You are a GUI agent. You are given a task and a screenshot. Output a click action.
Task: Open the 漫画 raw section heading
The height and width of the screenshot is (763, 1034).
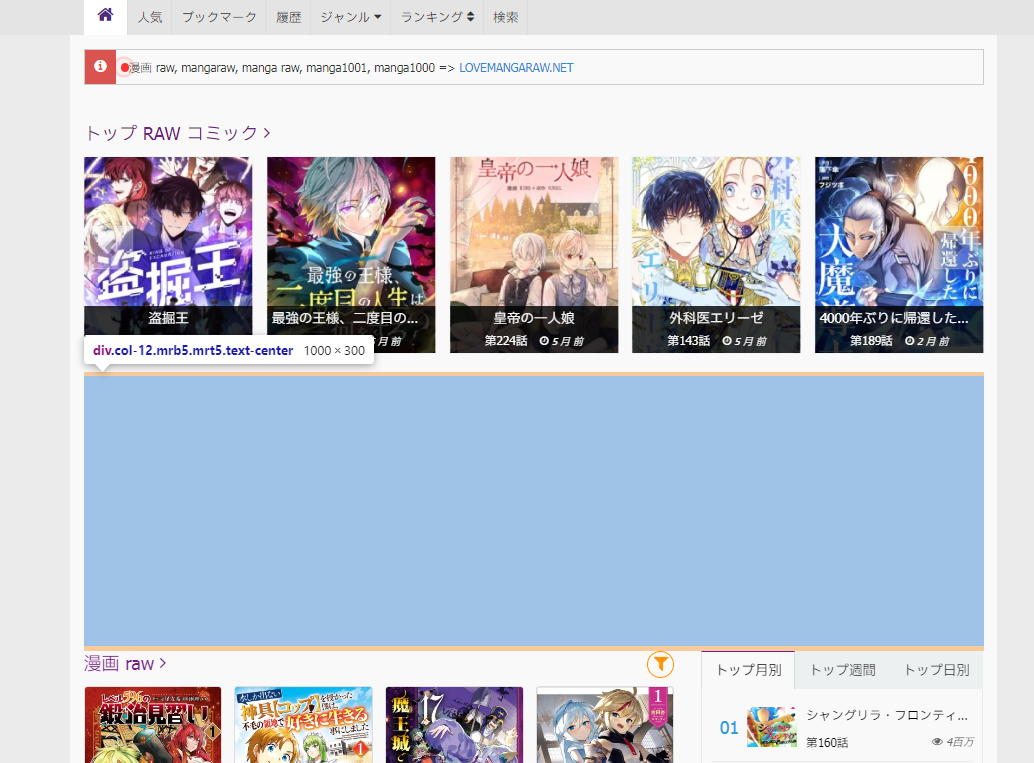click(125, 664)
